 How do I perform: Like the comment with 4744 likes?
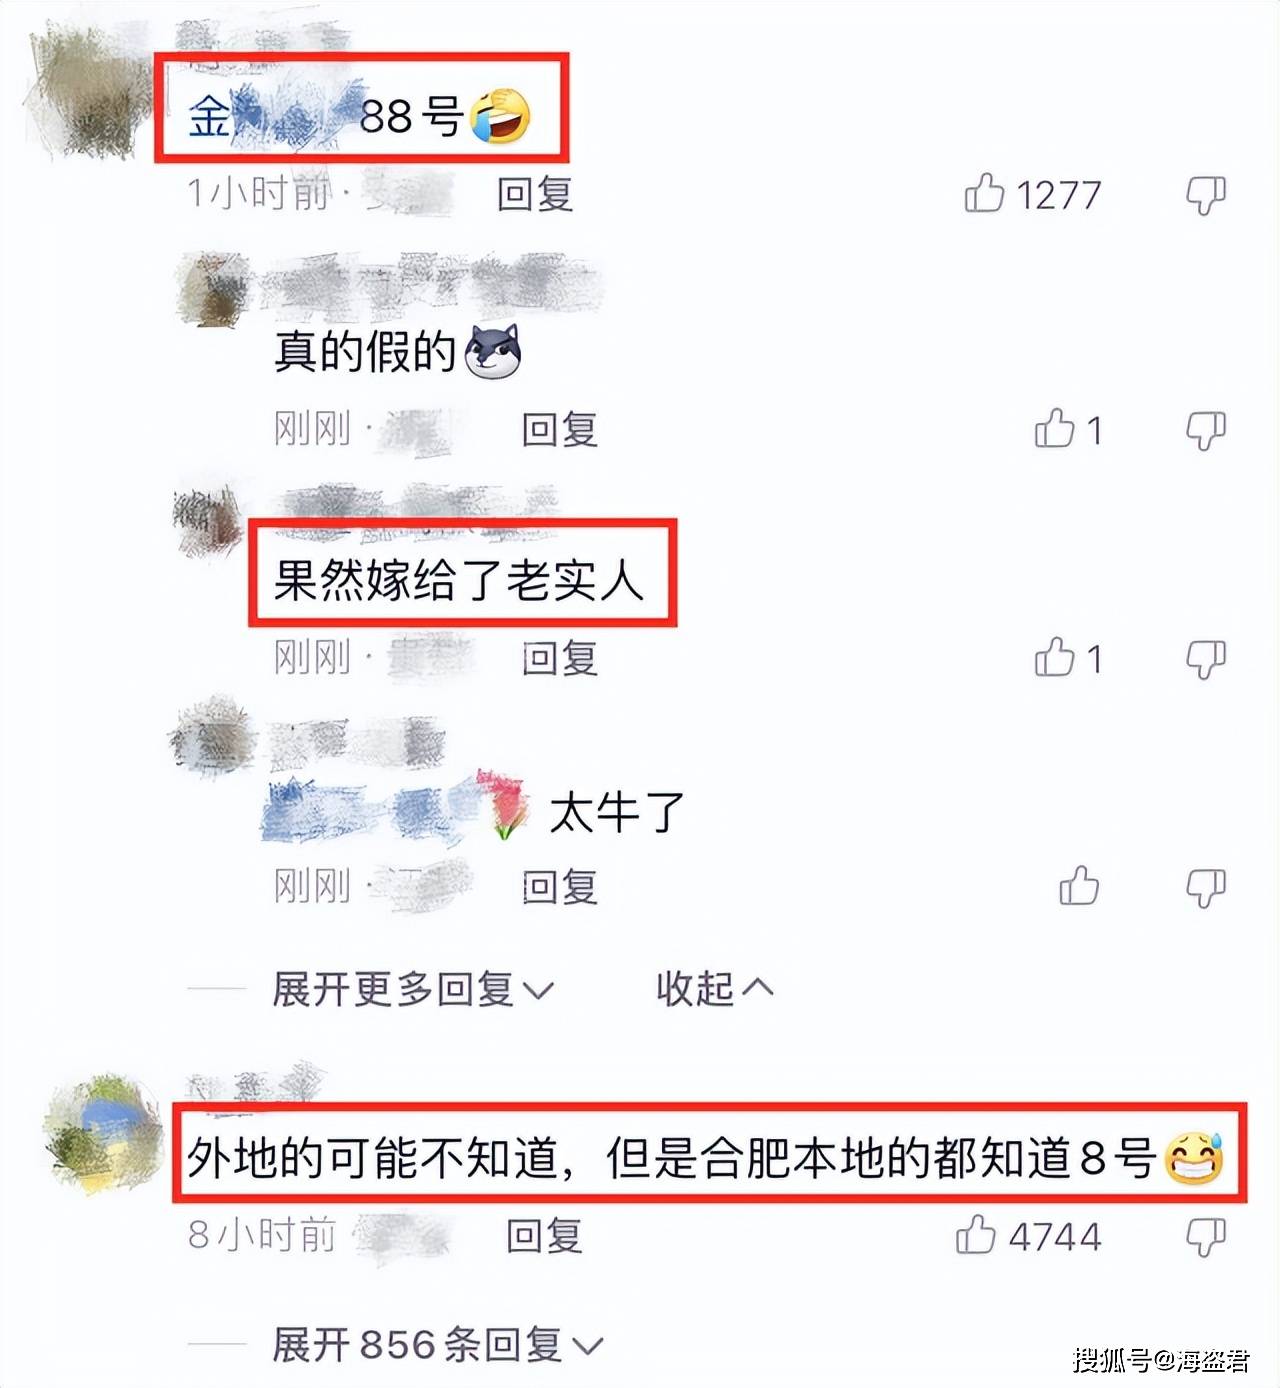coord(976,1234)
